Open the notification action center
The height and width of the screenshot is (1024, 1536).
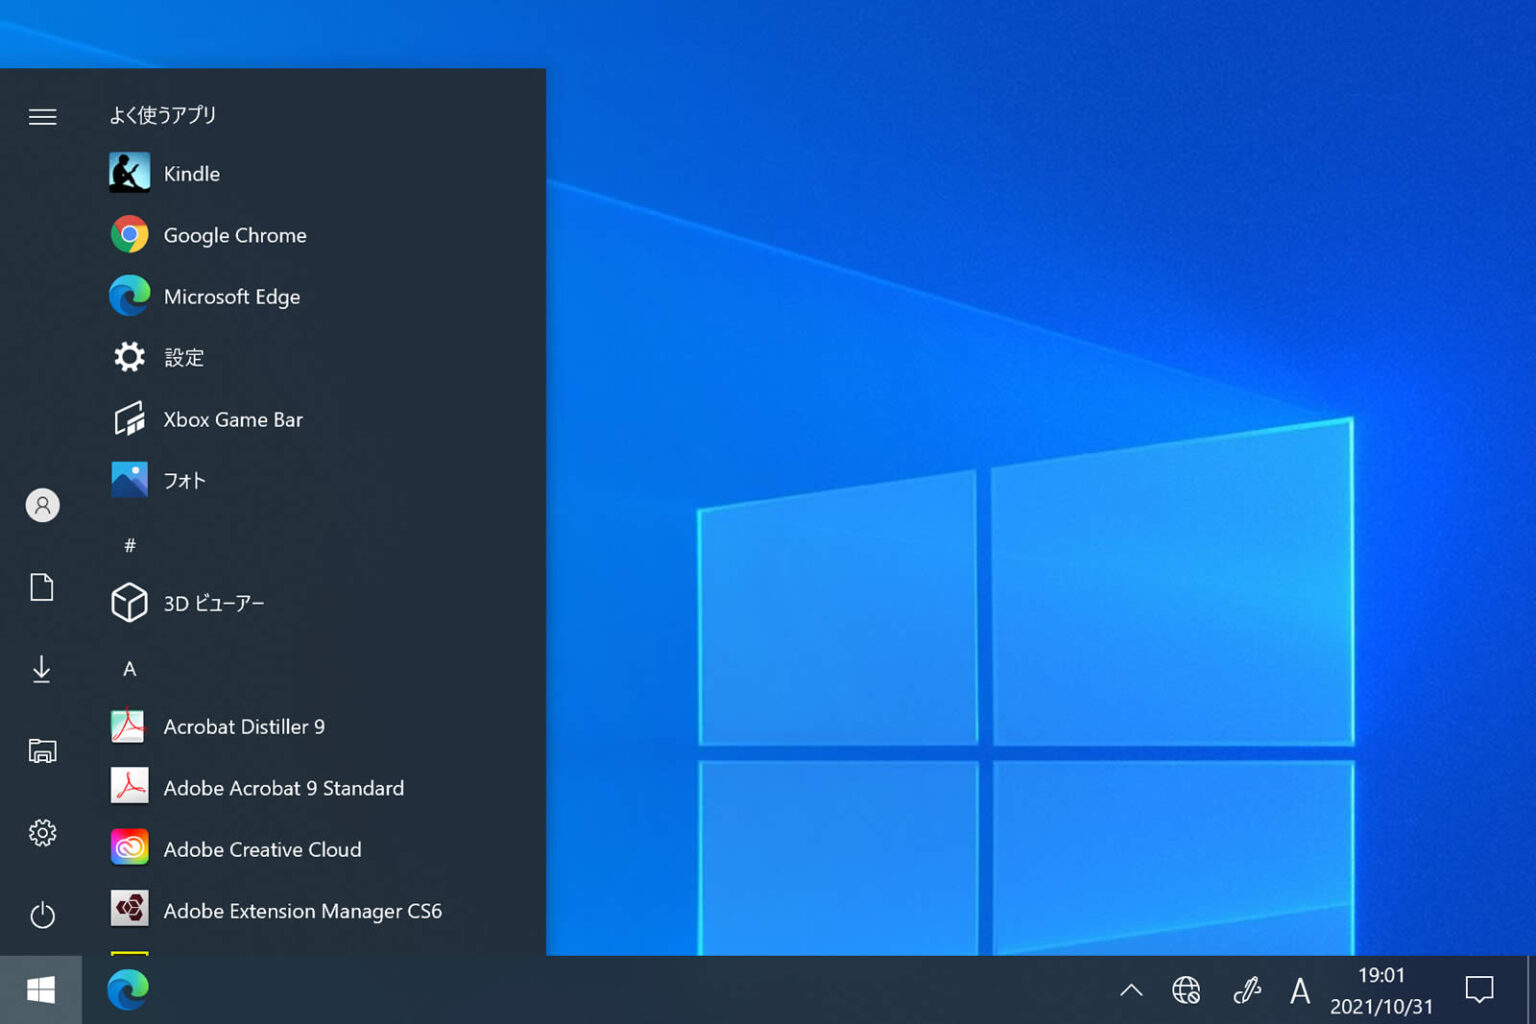point(1479,990)
